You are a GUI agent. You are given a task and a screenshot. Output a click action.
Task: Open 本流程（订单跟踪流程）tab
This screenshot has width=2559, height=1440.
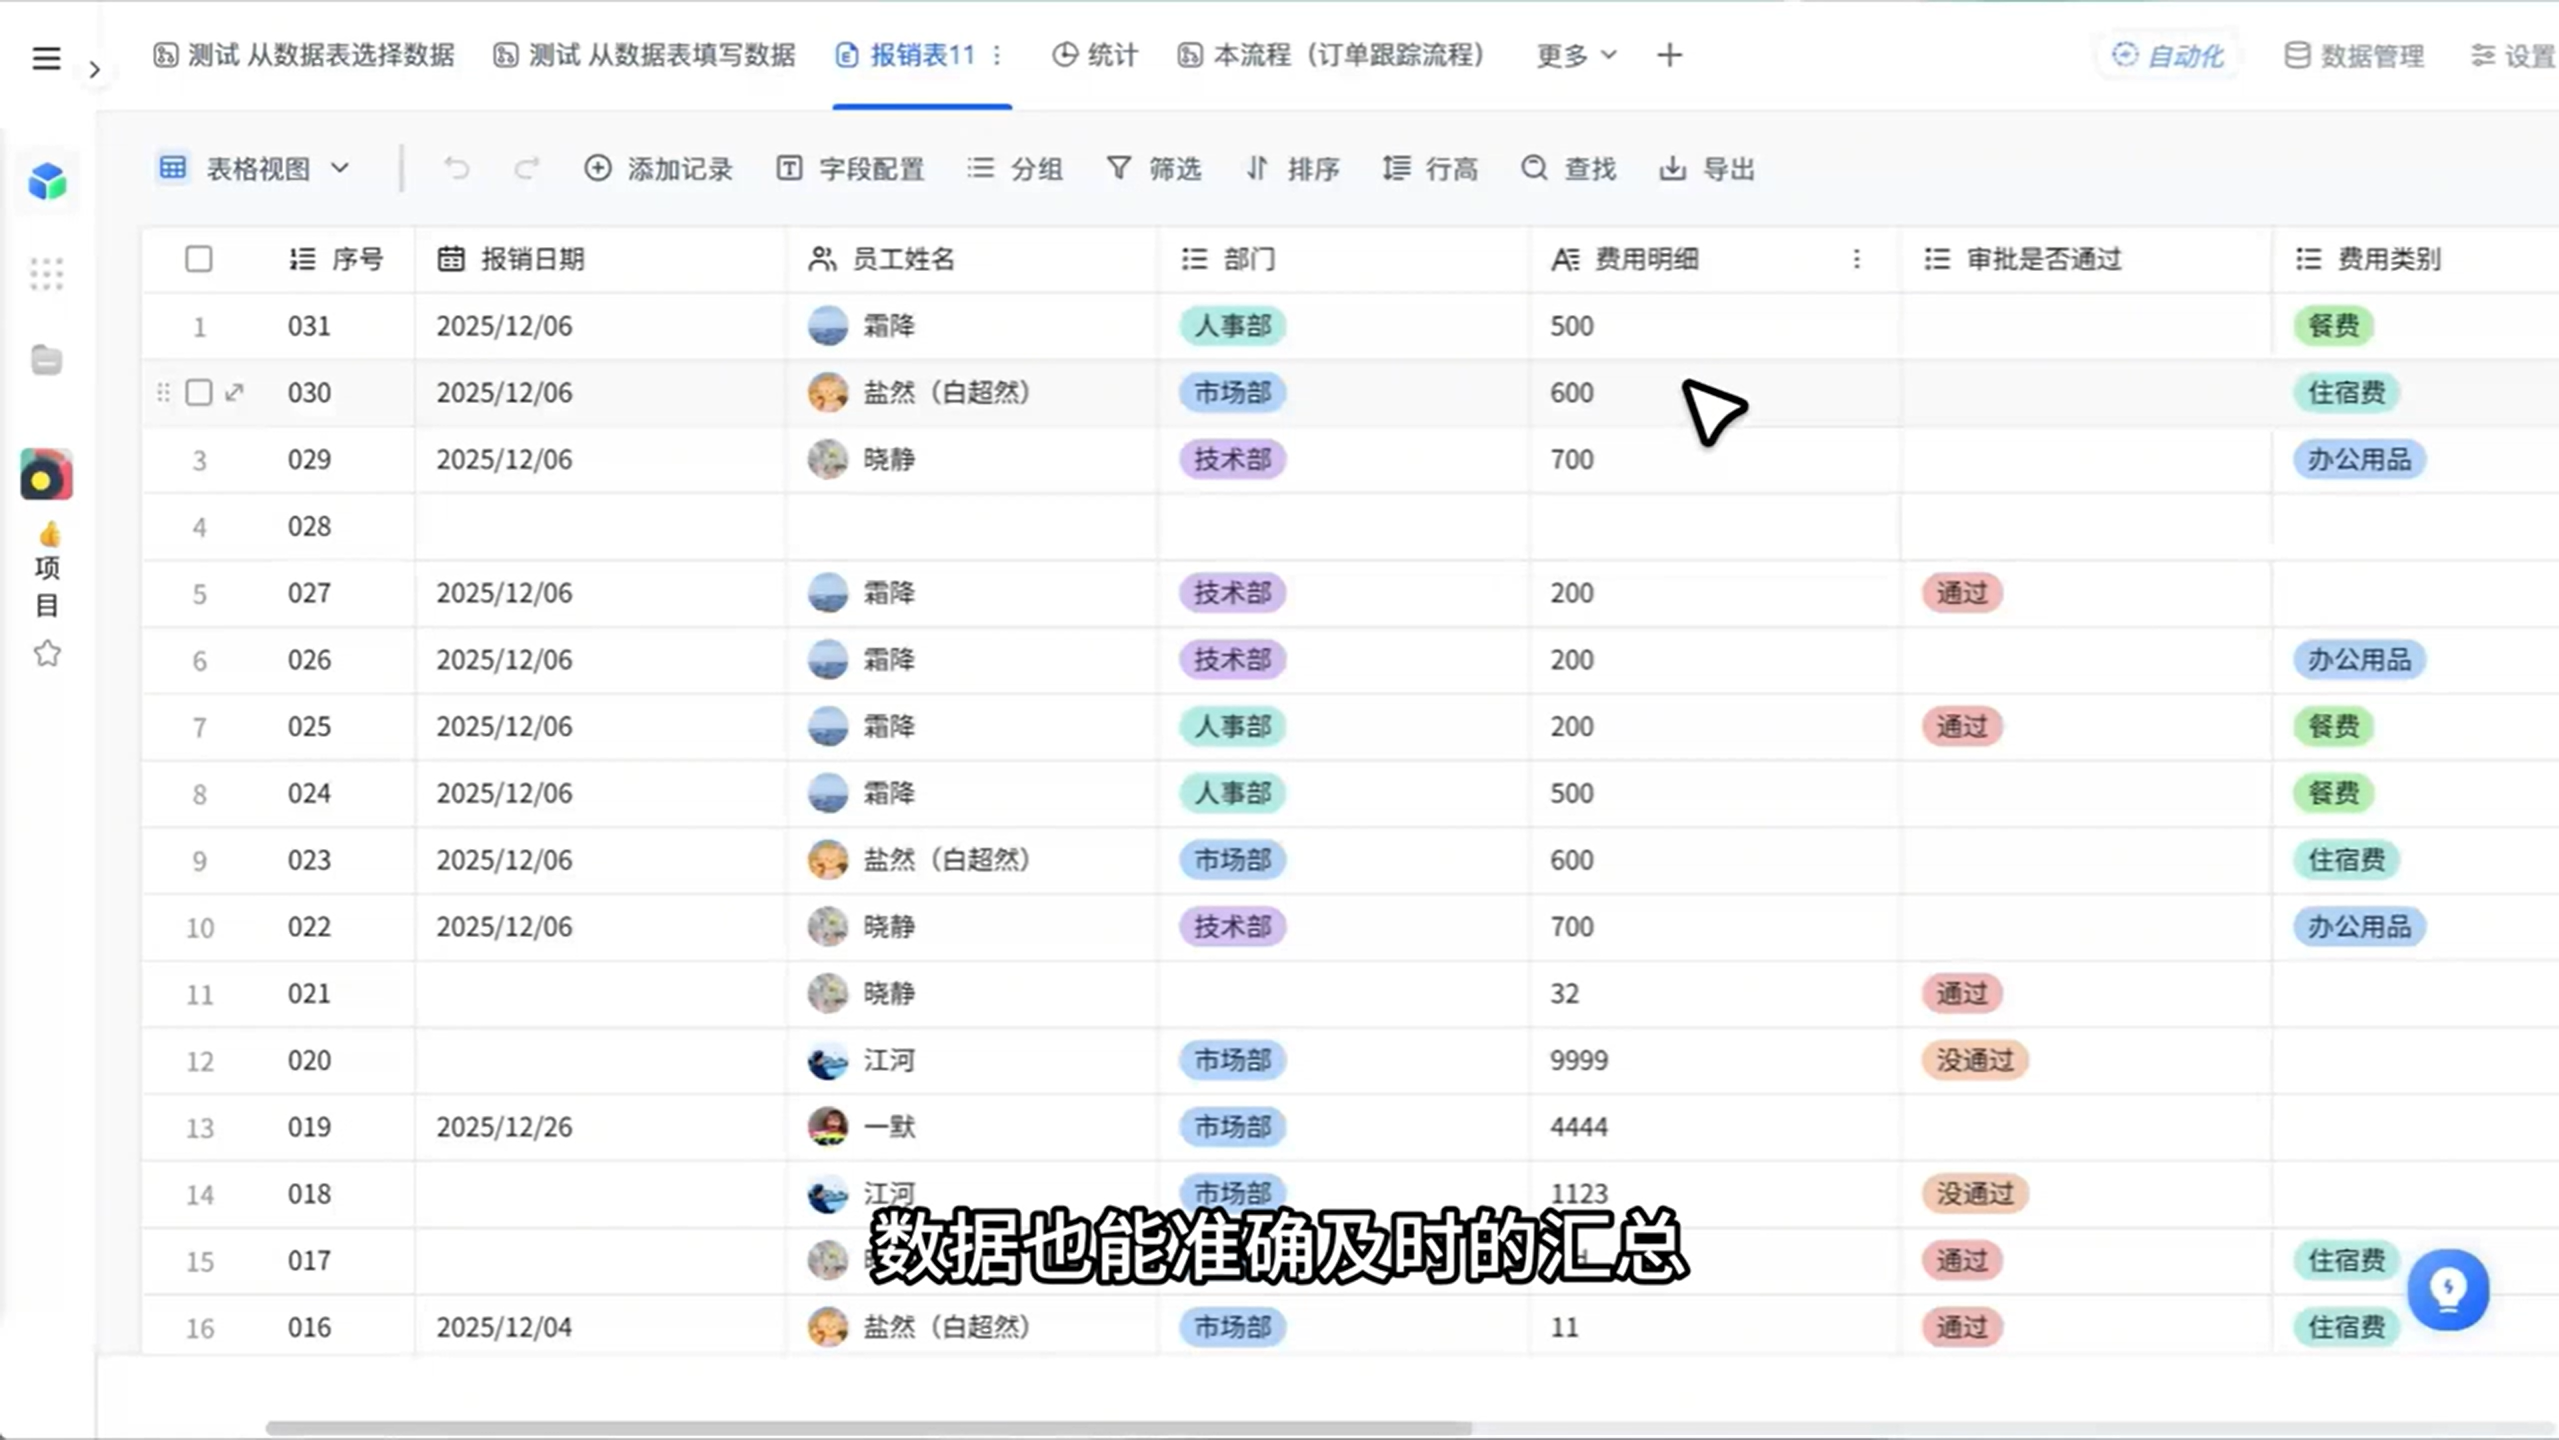coord(1331,55)
